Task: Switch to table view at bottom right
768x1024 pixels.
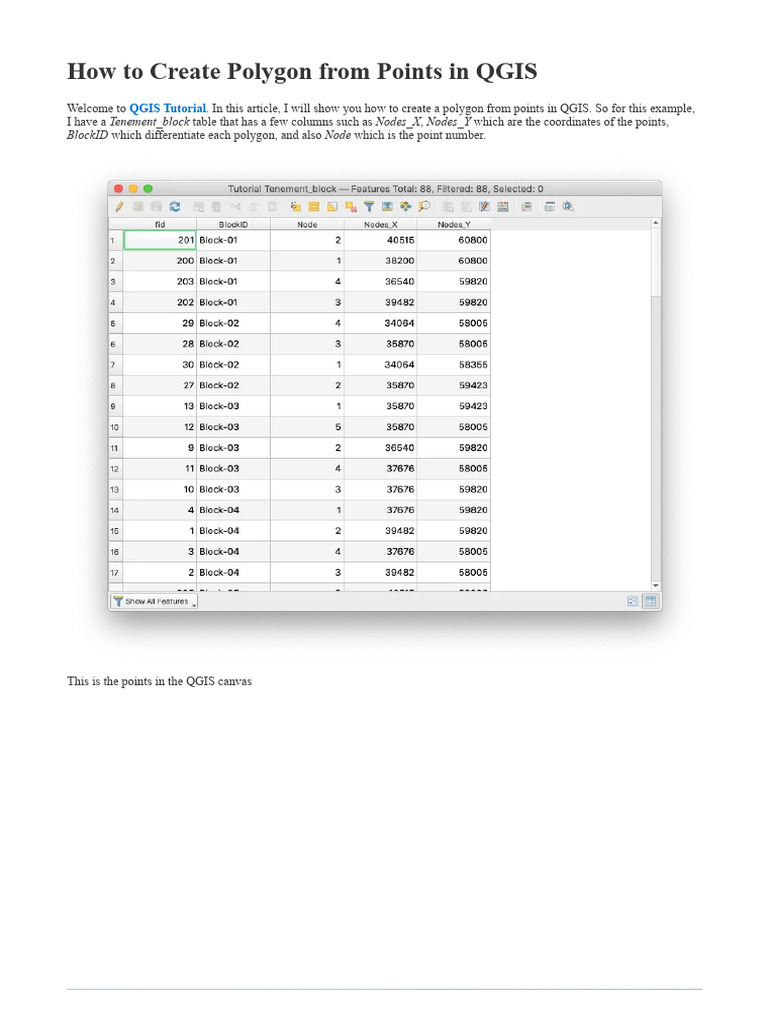Action: pos(650,601)
